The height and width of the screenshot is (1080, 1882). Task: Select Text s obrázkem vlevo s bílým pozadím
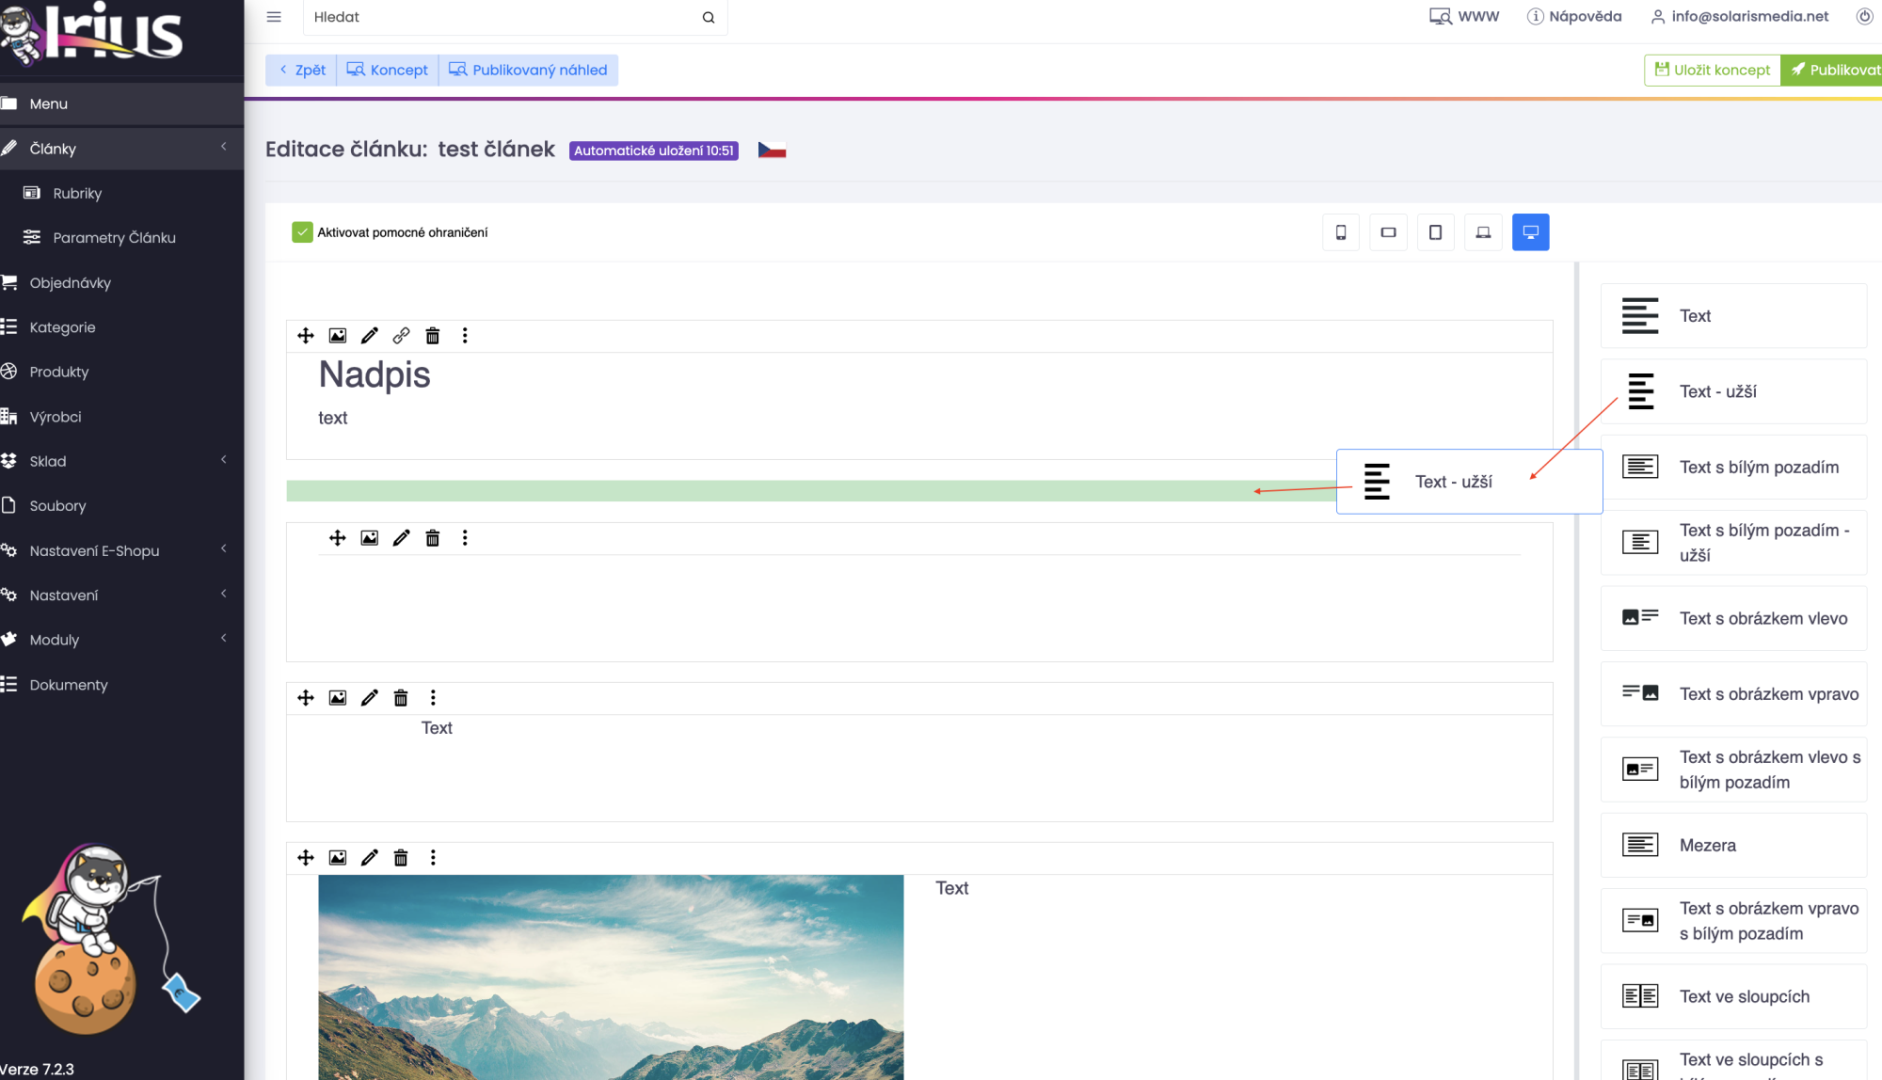1734,769
